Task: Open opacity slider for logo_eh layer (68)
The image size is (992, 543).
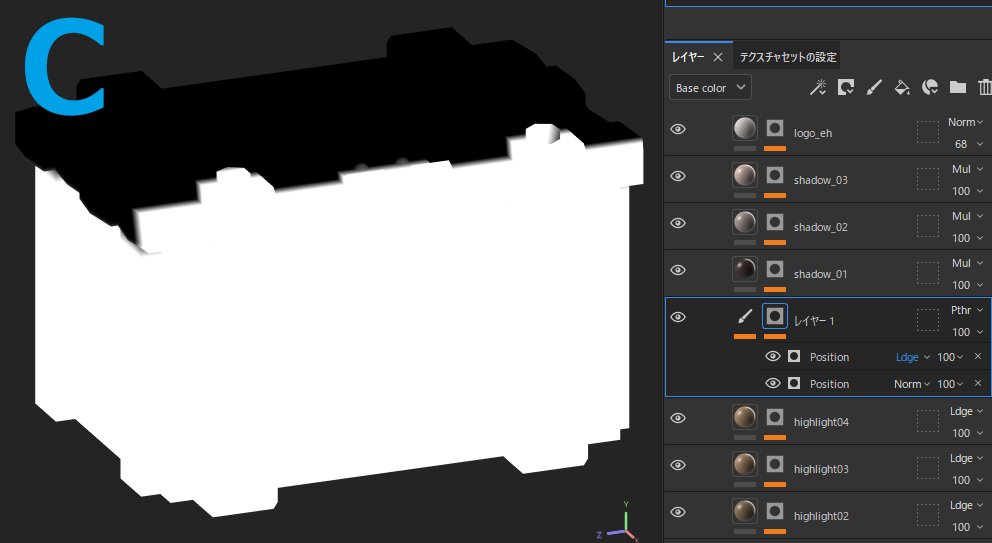Action: 967,144
